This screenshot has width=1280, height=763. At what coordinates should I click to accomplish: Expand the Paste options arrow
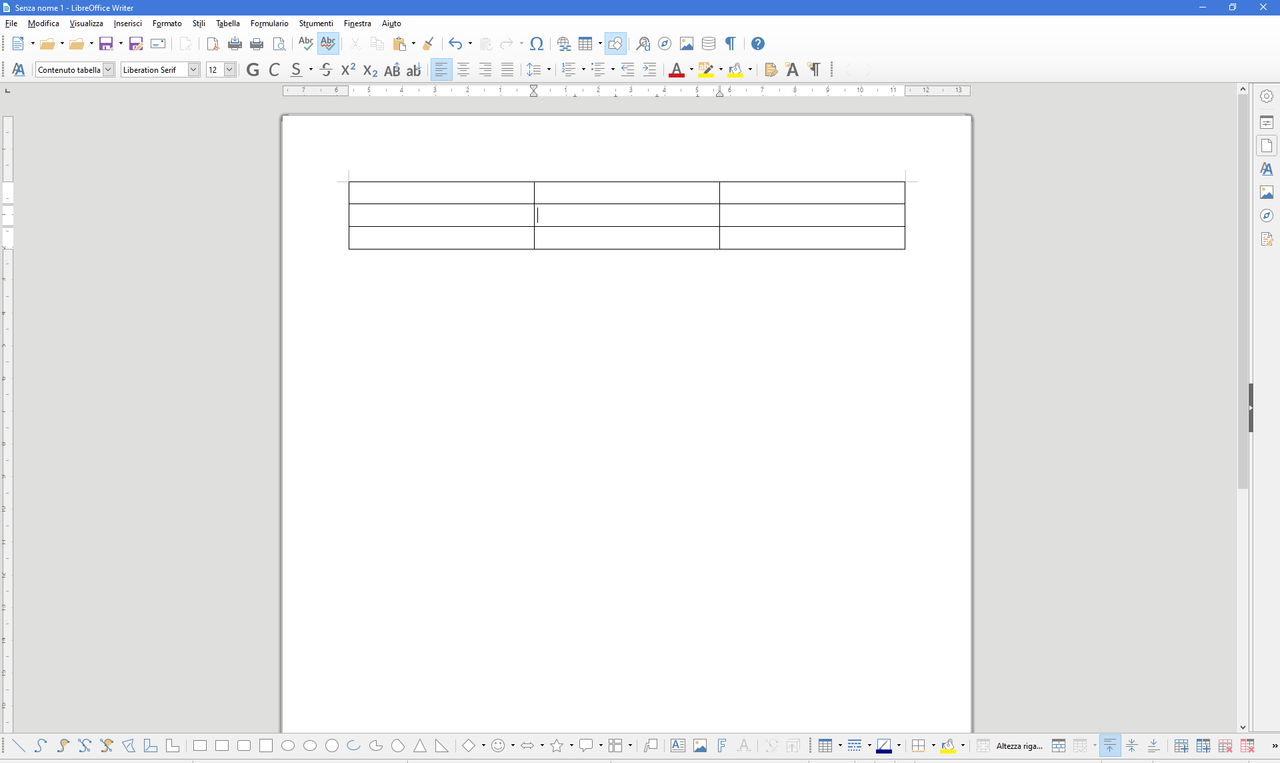[413, 44]
